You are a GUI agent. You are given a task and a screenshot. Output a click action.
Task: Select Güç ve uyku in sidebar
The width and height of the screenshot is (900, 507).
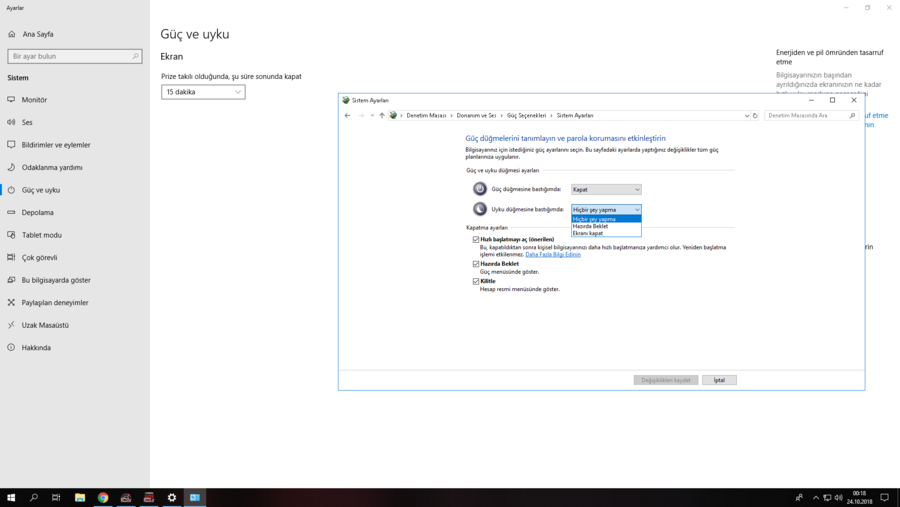[41, 189]
